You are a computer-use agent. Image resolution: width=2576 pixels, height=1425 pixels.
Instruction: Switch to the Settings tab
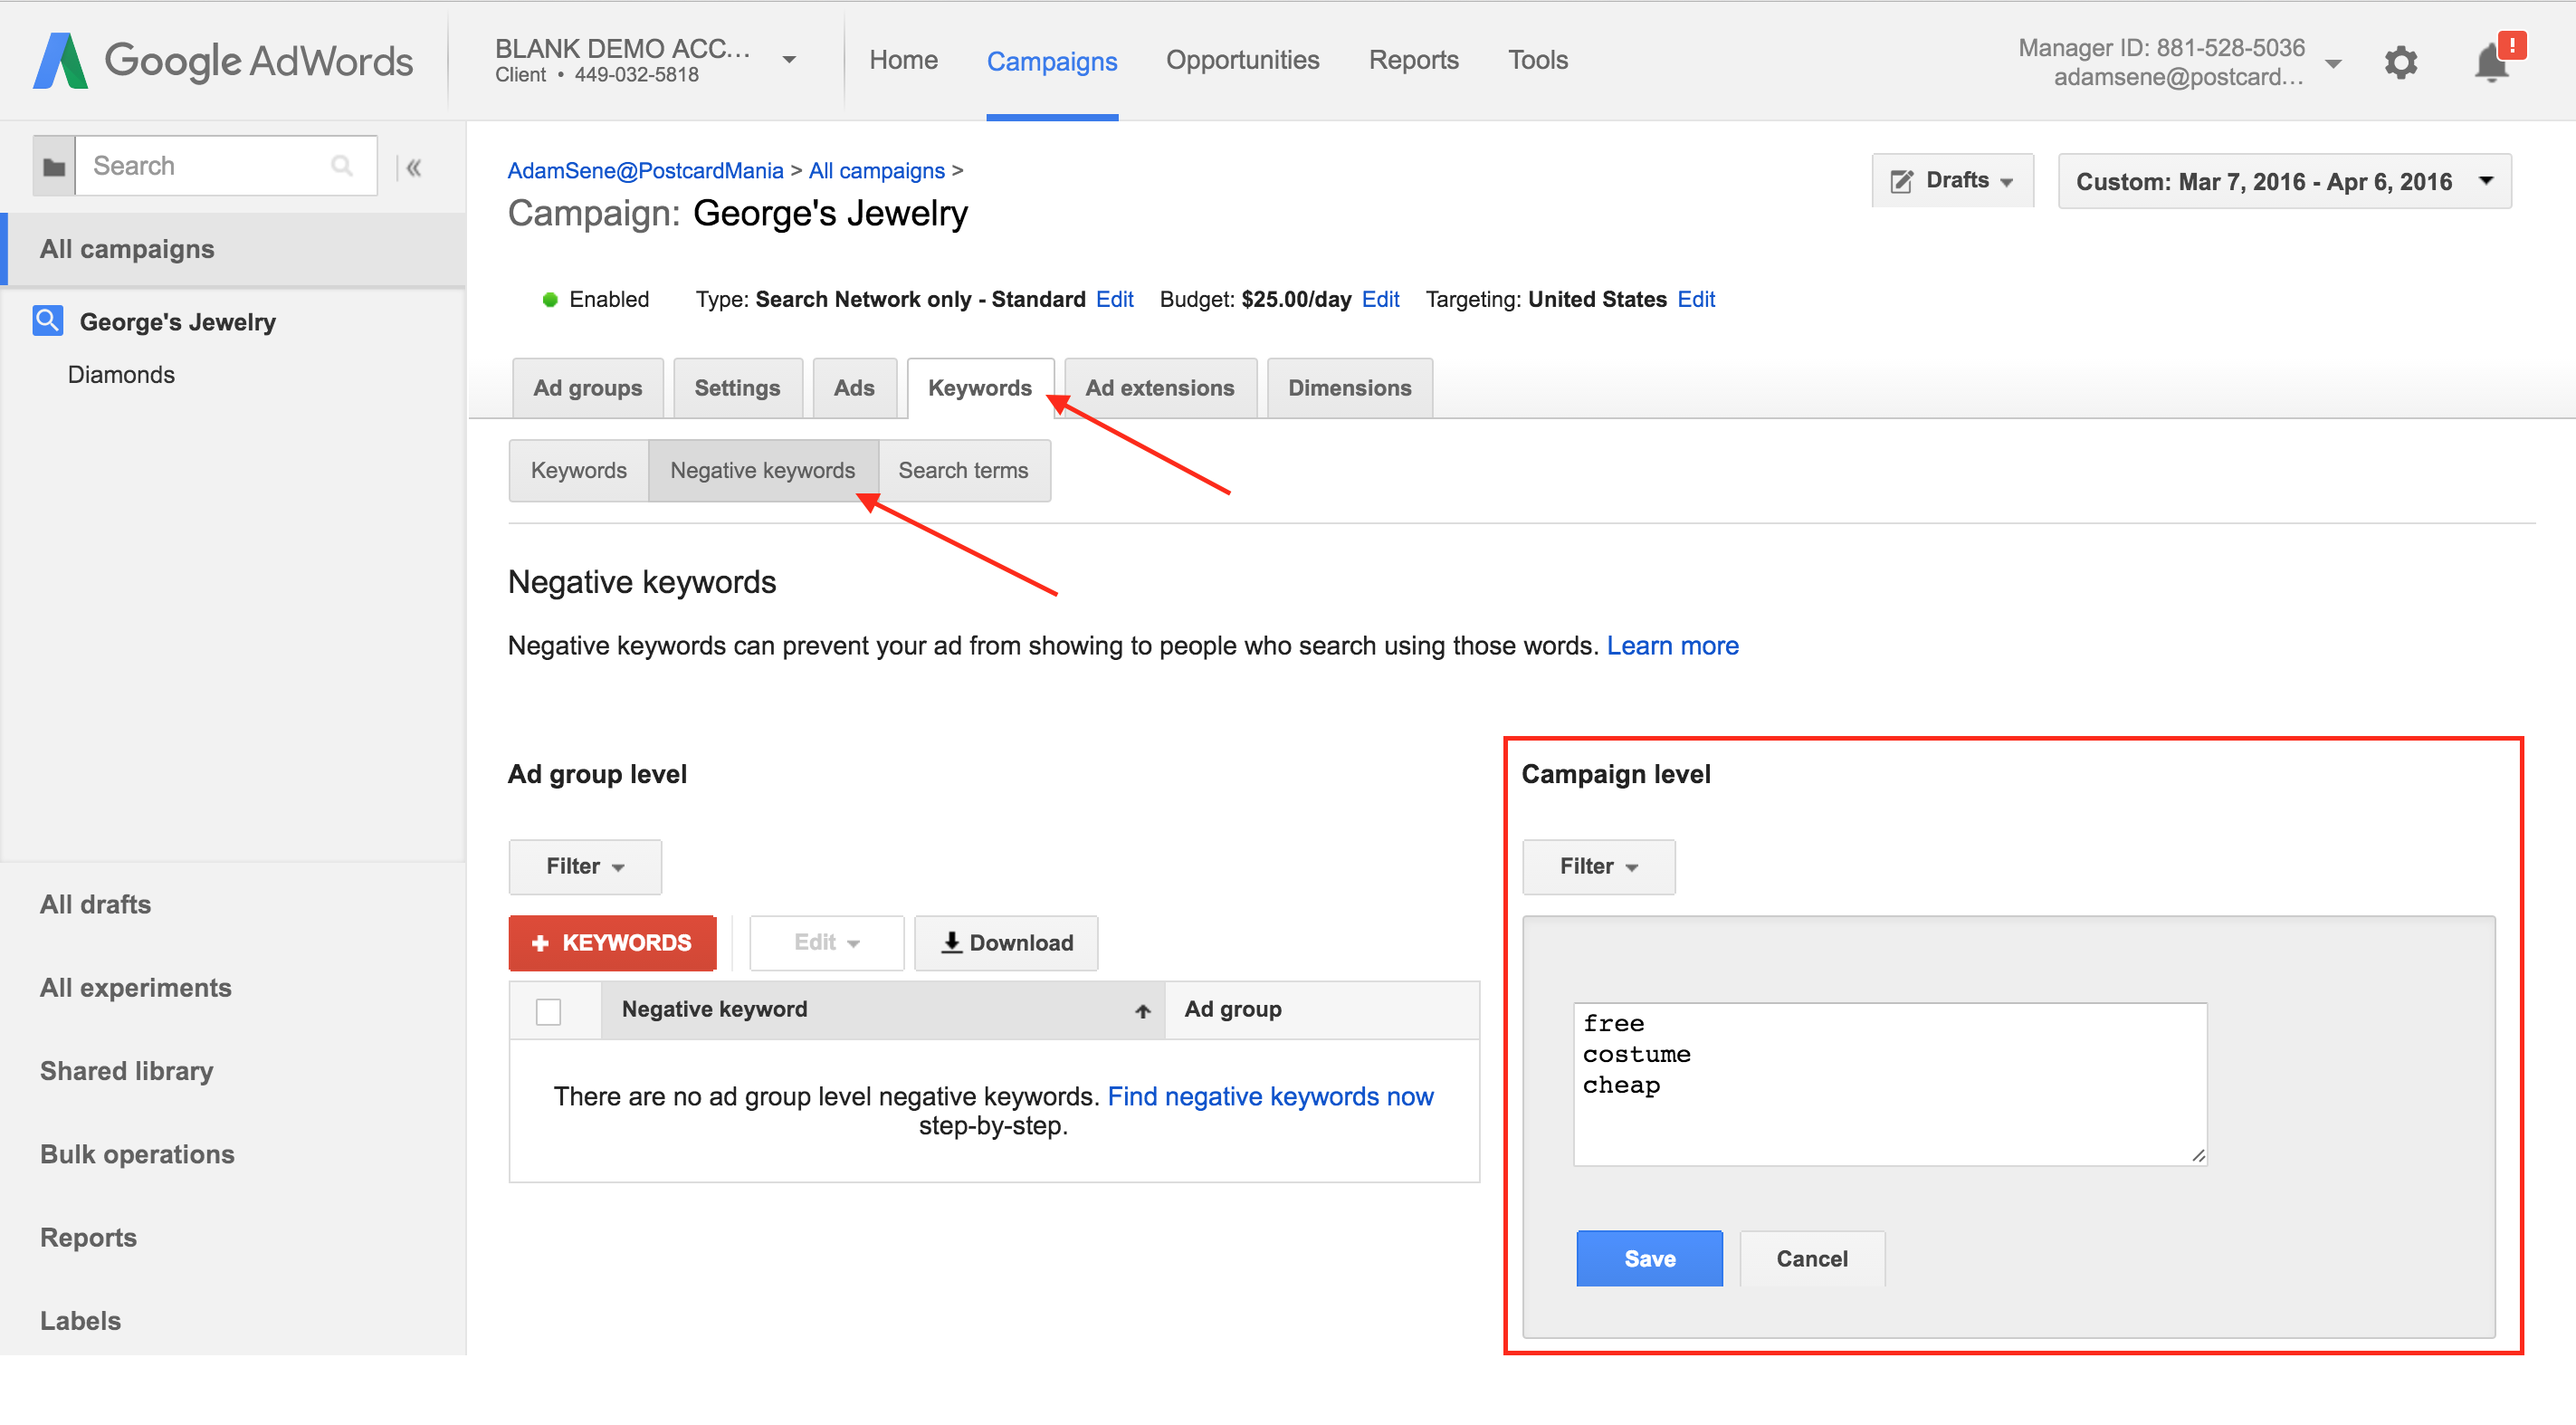[x=737, y=388]
